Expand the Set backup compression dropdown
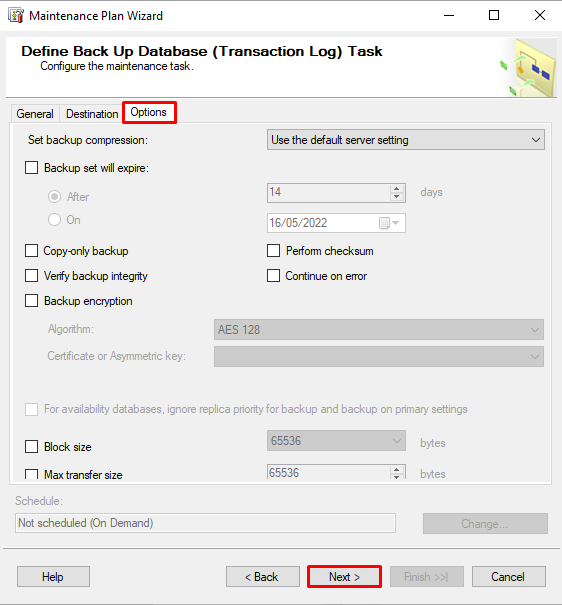The image size is (562, 605). coord(405,140)
